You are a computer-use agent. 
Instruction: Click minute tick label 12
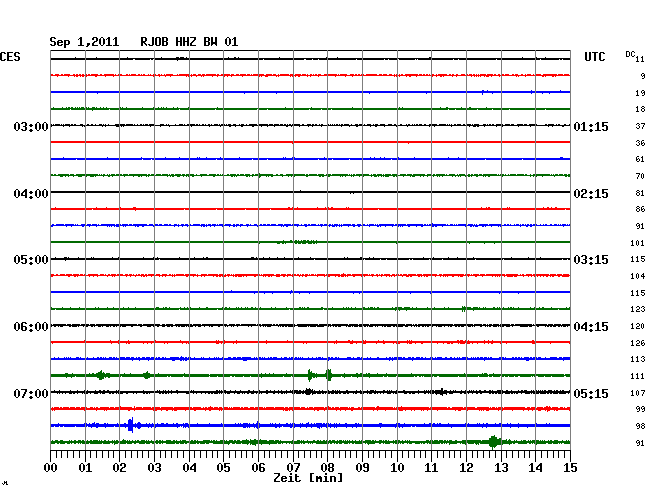tap(466, 468)
